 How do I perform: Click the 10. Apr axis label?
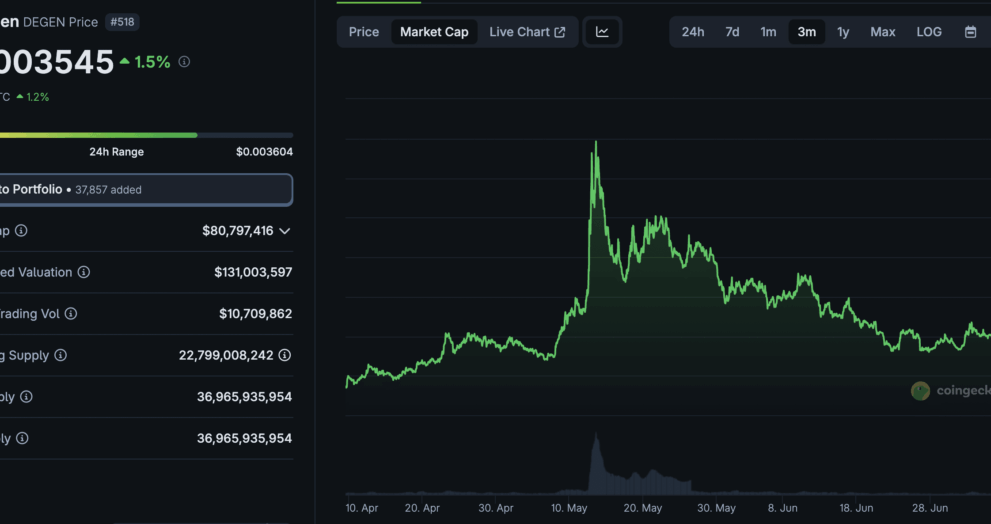pos(362,508)
